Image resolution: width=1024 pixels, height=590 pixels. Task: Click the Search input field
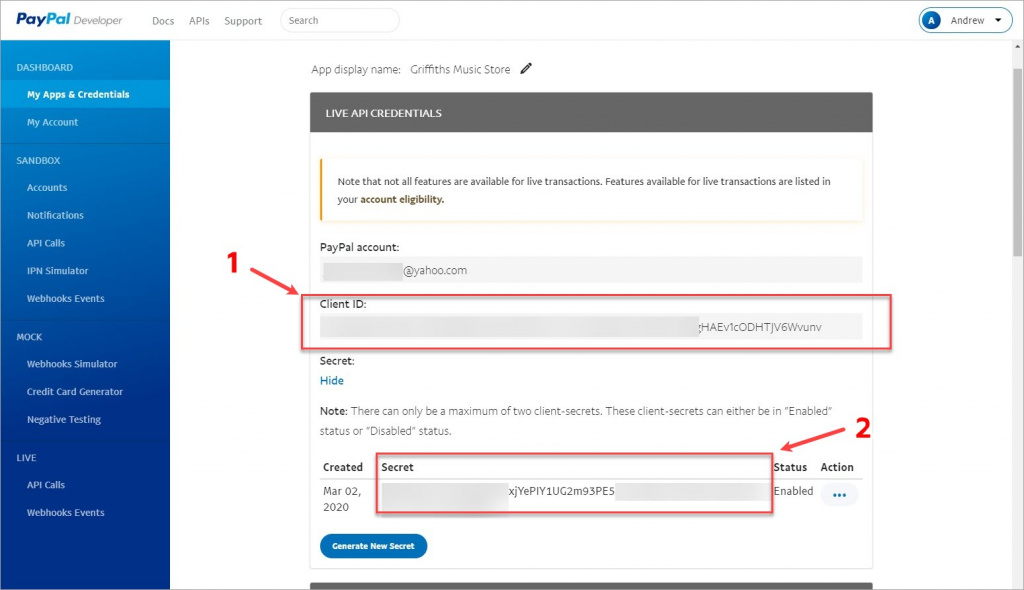[x=340, y=20]
